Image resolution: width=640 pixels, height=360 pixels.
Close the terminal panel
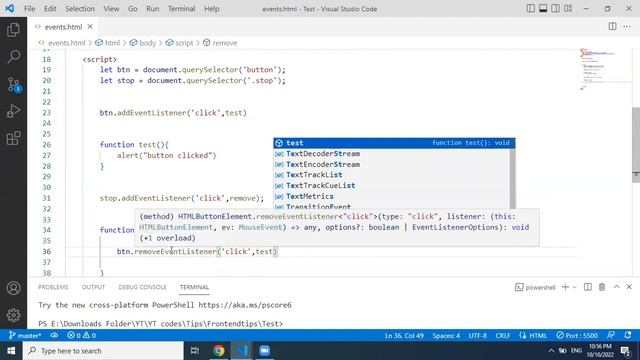click(x=629, y=287)
